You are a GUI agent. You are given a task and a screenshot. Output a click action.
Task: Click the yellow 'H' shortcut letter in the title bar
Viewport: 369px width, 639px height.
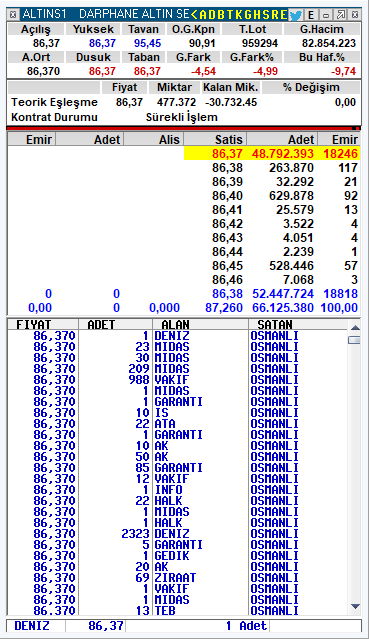point(257,15)
